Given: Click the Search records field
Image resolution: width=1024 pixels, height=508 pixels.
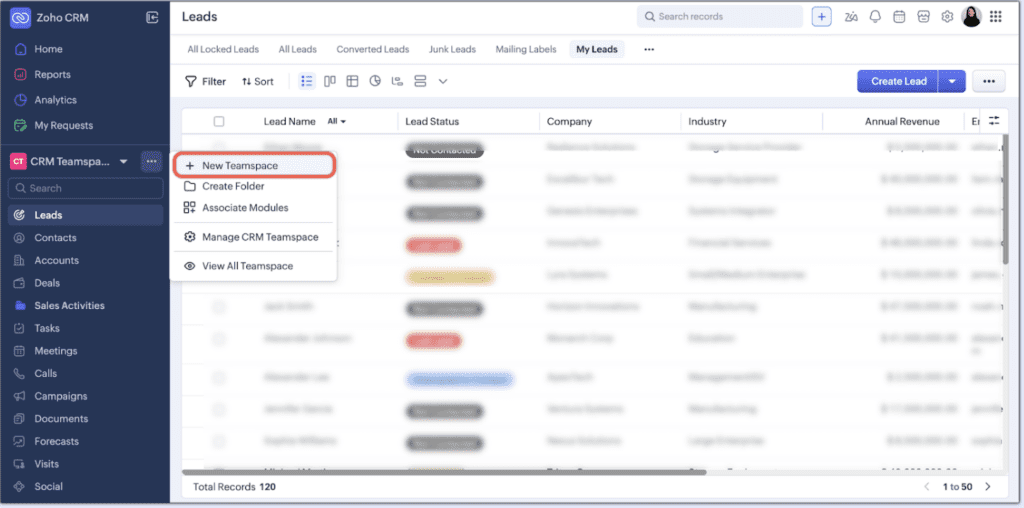Looking at the screenshot, I should [x=720, y=17].
